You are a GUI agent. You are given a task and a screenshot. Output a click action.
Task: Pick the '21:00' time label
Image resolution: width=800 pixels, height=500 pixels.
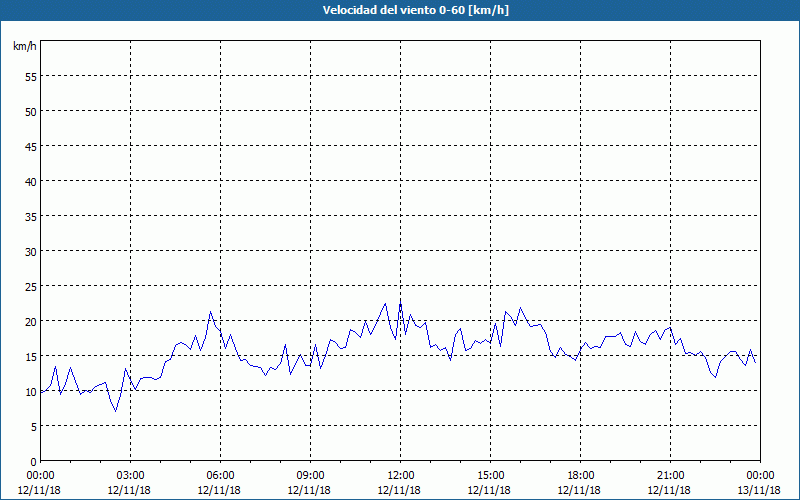670,476
